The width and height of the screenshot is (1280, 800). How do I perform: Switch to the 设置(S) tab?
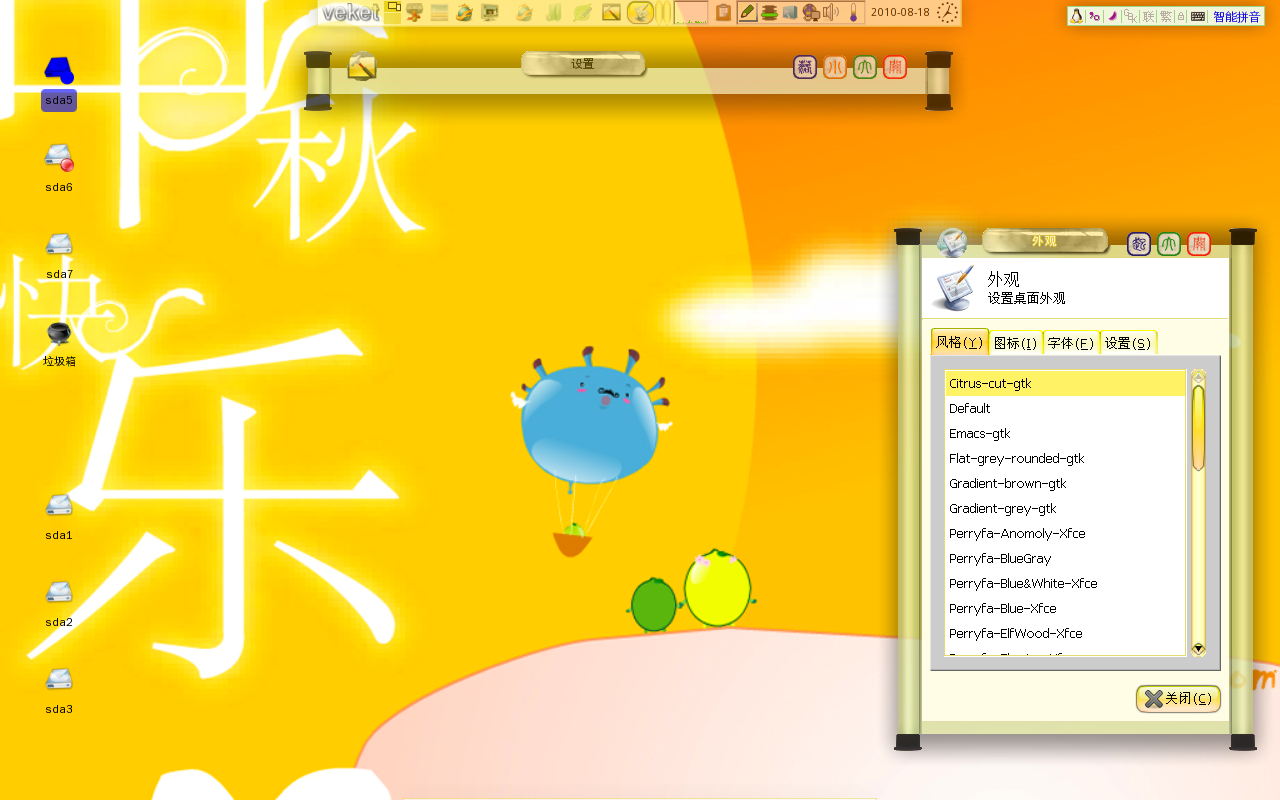click(x=1128, y=343)
